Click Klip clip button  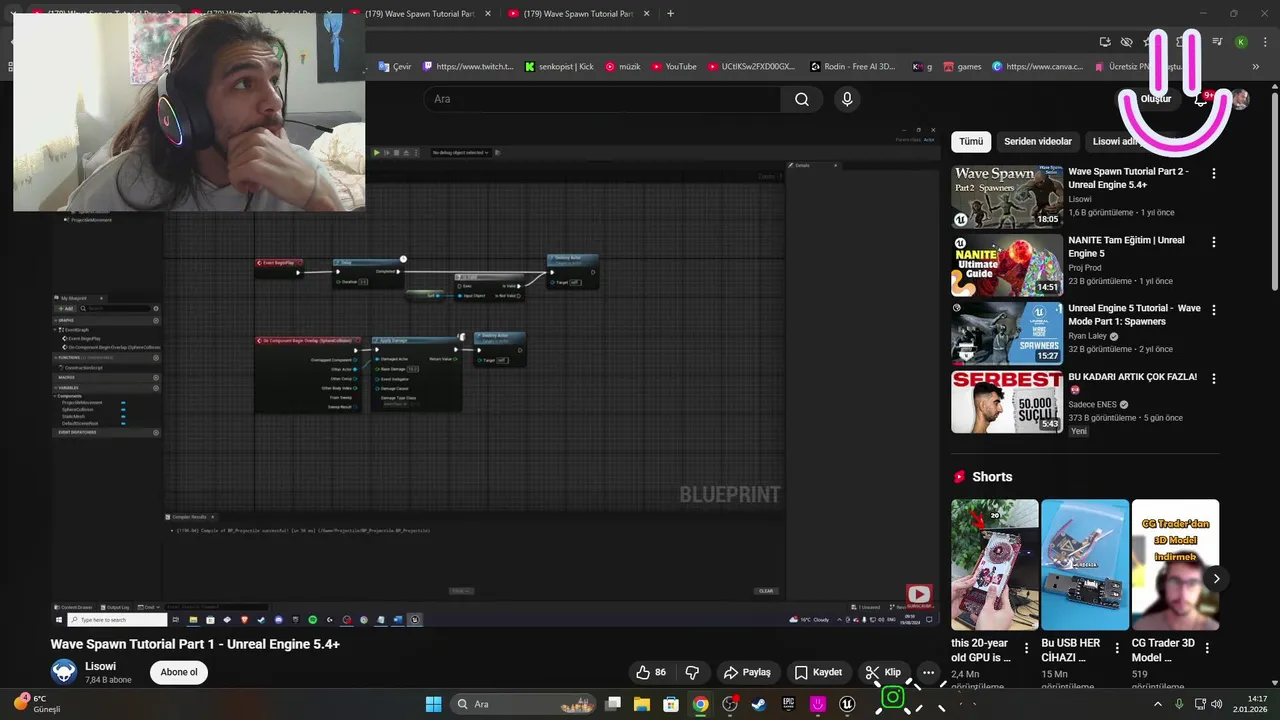click(883, 672)
